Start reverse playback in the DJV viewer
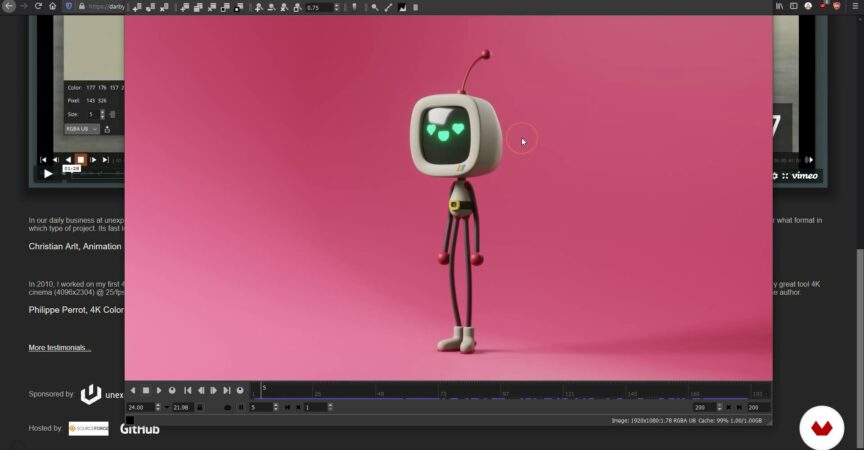The width and height of the screenshot is (864, 450). (x=133, y=390)
